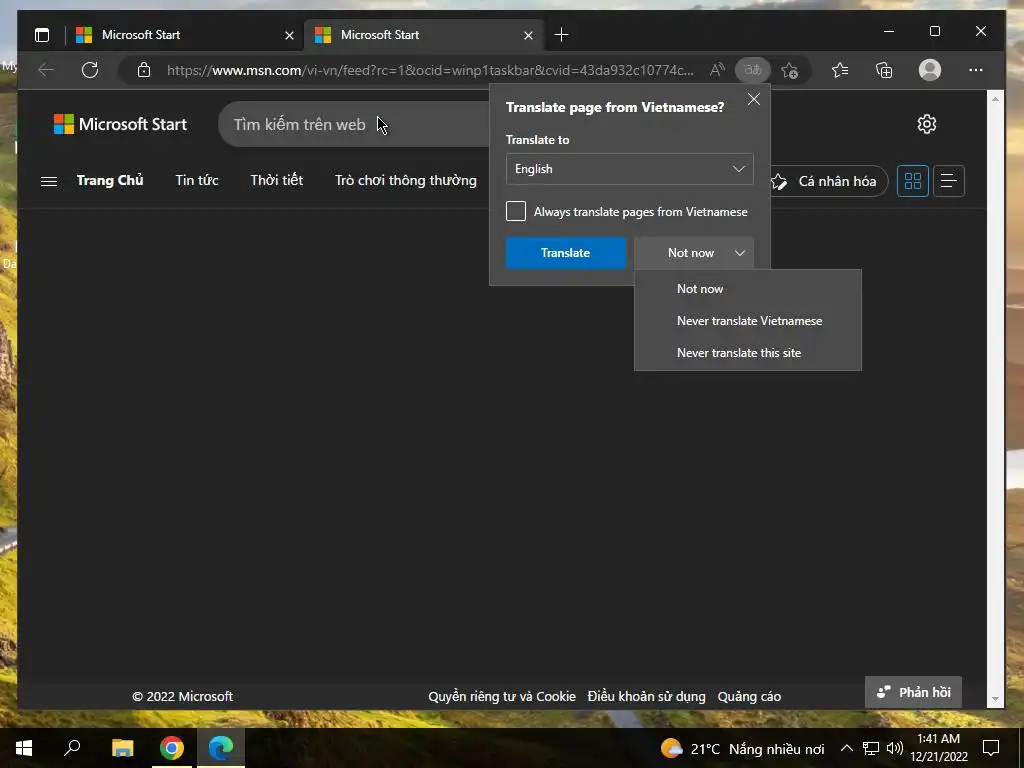Open volume control tray icon

tap(895, 748)
